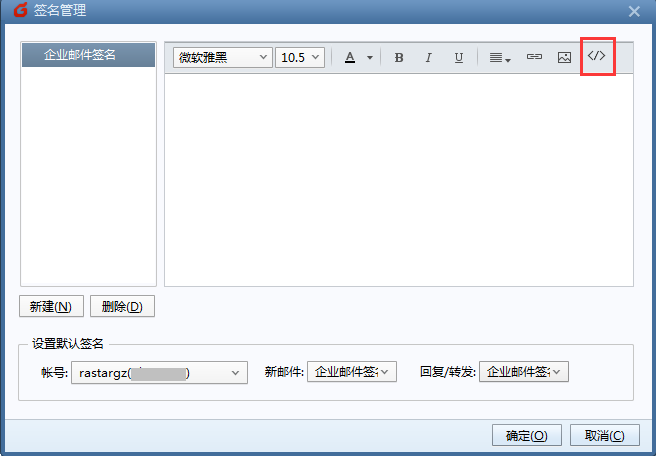Open the 微软雅黑 font family dropdown
Screen dimensions: 656x456
(222, 58)
